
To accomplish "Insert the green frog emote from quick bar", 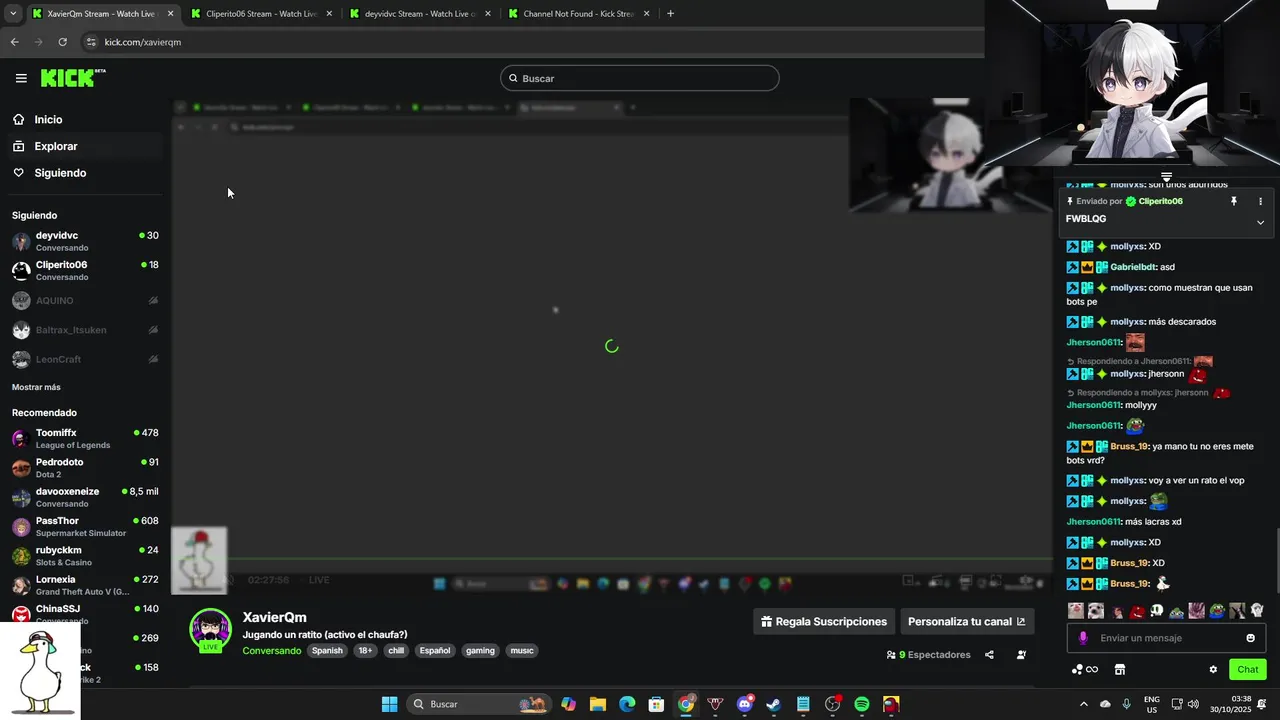I will click(x=1216, y=610).
